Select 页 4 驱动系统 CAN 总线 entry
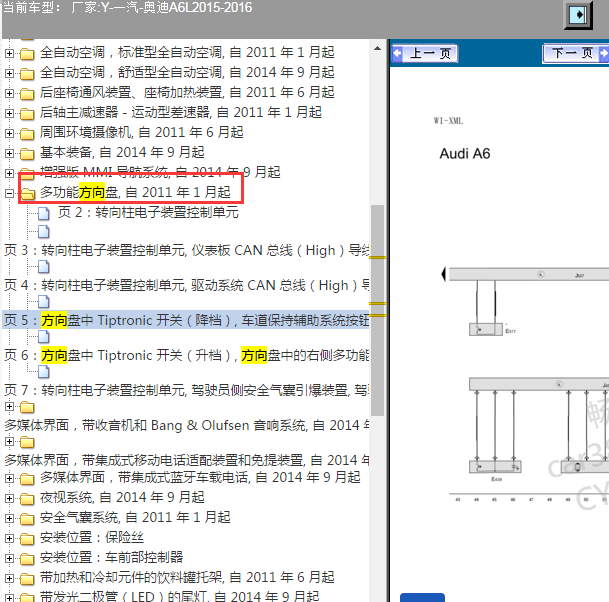Image resolution: width=609 pixels, height=602 pixels. click(186, 285)
